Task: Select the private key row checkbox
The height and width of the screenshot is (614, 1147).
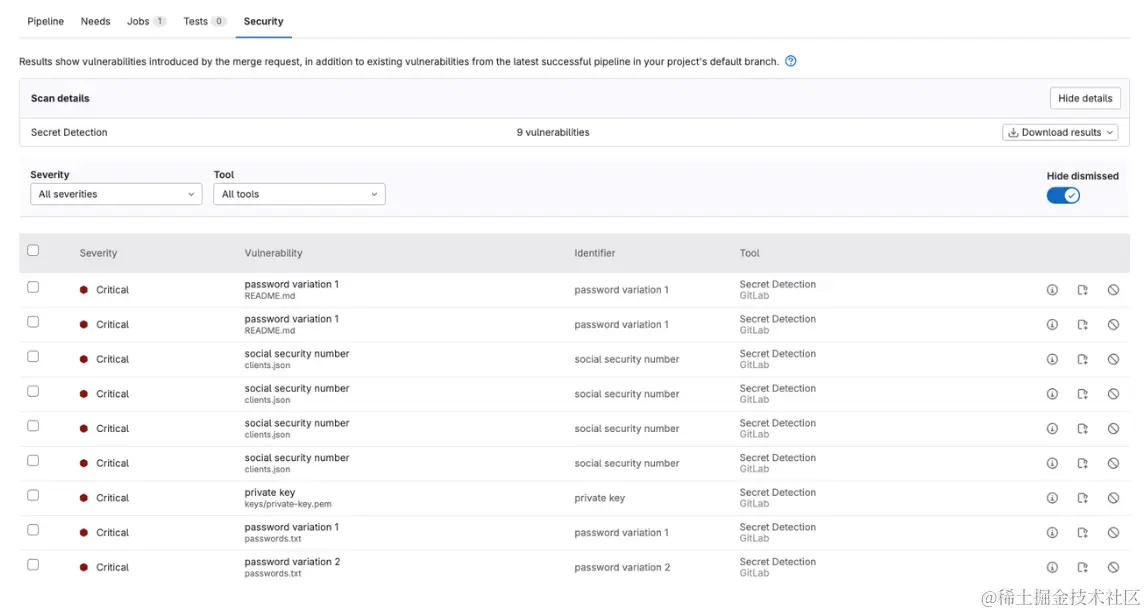Action: [33, 495]
